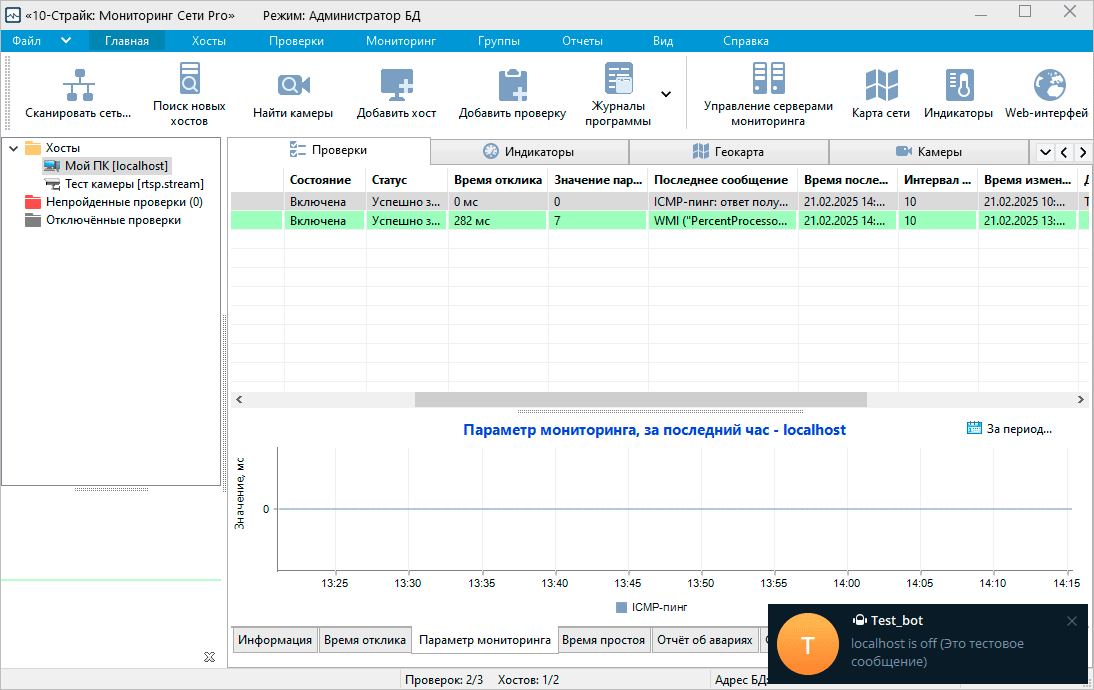Open the Network map icon
Viewport: 1094px width, 690px height.
881,85
